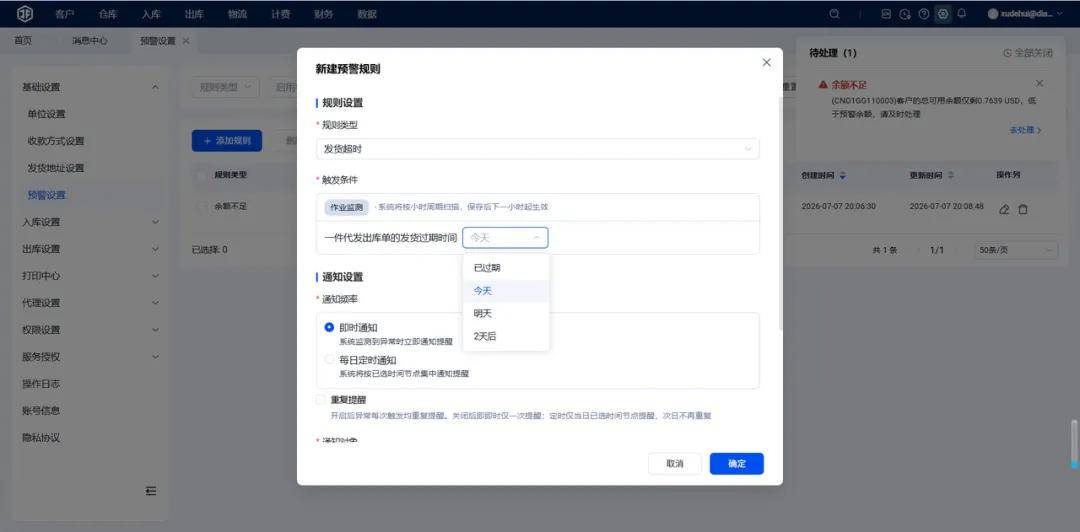Open the 仓库 top menu
Screen dimensions: 1080x532
click(x=108, y=14)
